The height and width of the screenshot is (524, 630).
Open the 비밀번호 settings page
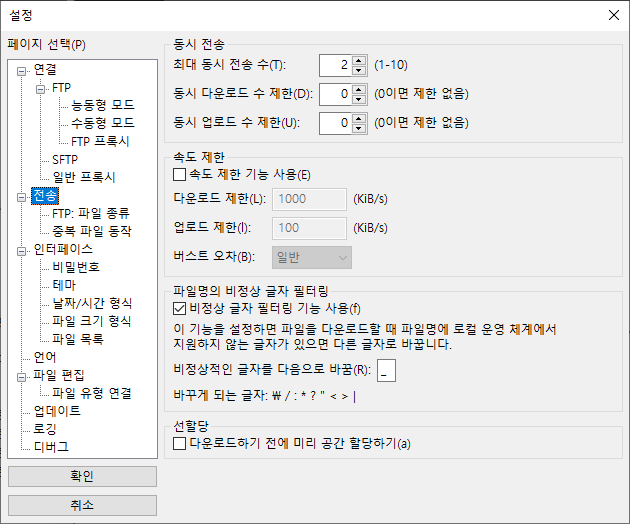point(76,267)
